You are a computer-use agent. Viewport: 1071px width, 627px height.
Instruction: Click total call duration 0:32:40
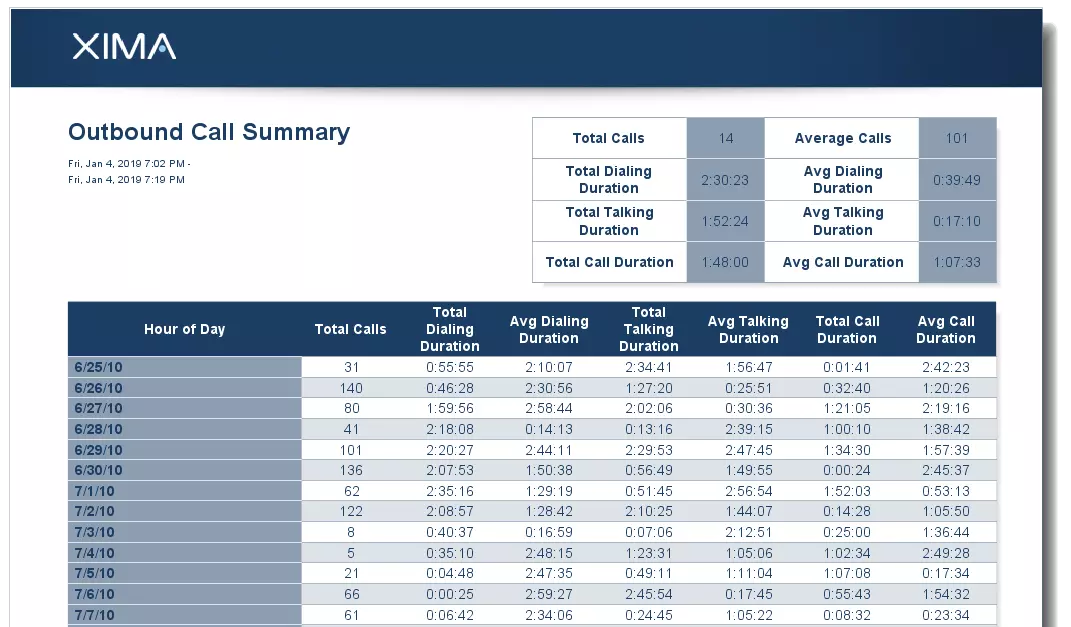(847, 388)
